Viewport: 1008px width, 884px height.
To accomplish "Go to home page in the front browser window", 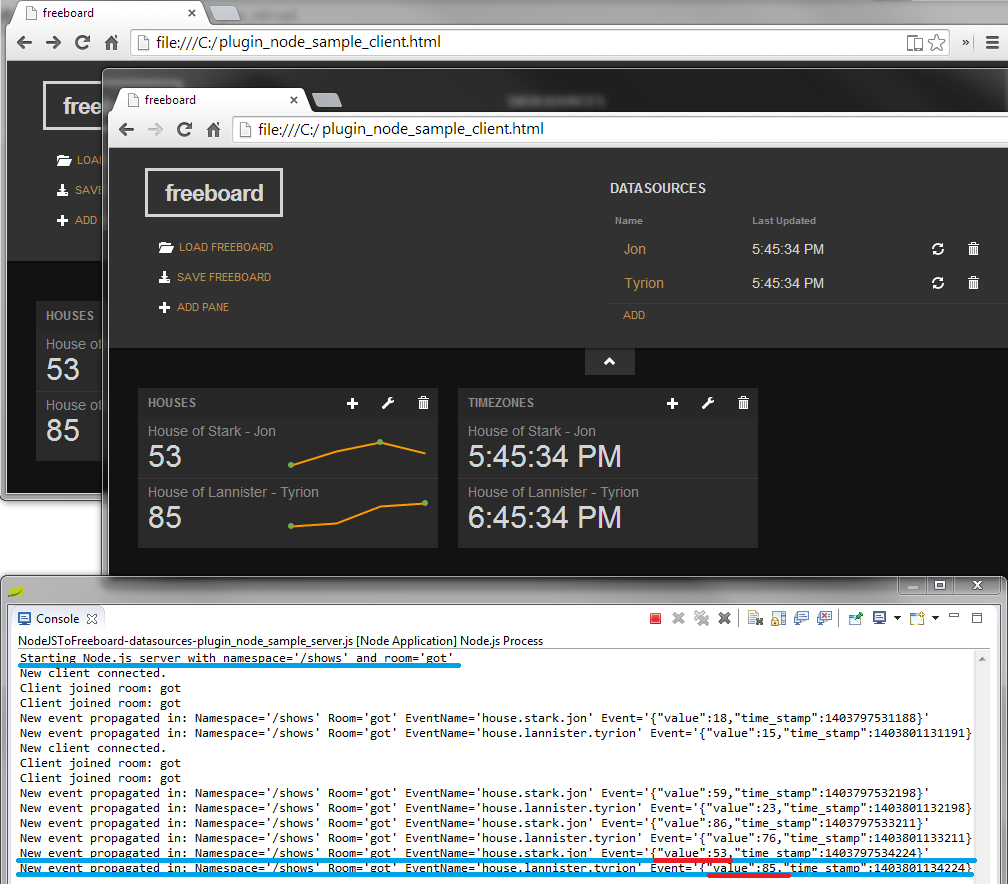I will tap(213, 129).
